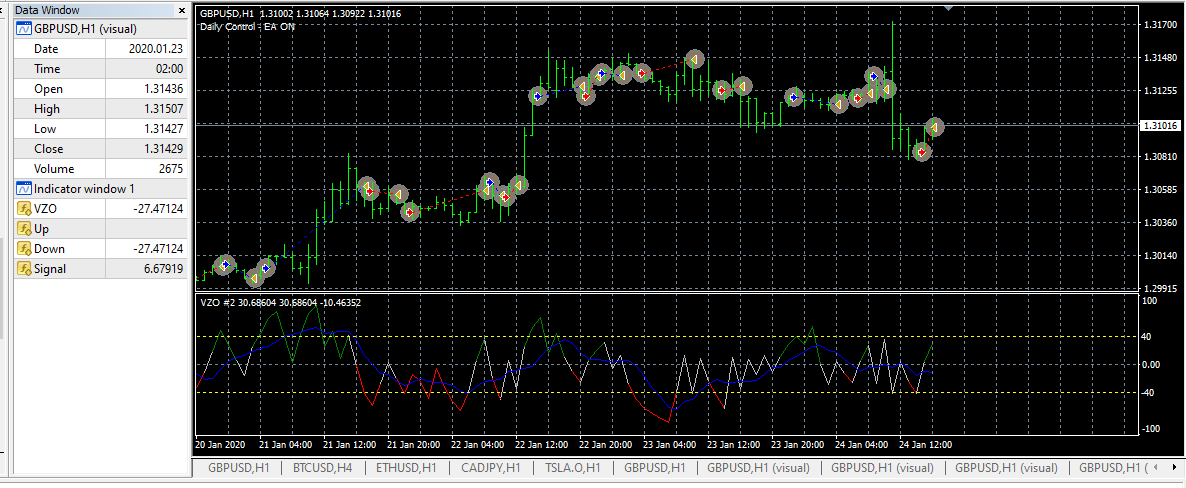Click the Indicator window 1 icon
1186x488 pixels.
23,189
